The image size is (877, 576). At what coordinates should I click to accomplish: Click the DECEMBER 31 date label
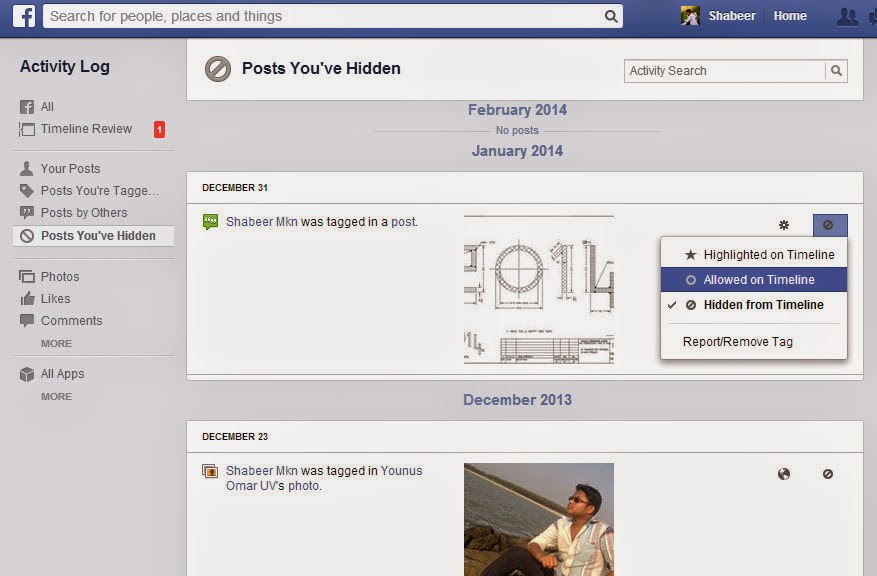[x=235, y=188]
